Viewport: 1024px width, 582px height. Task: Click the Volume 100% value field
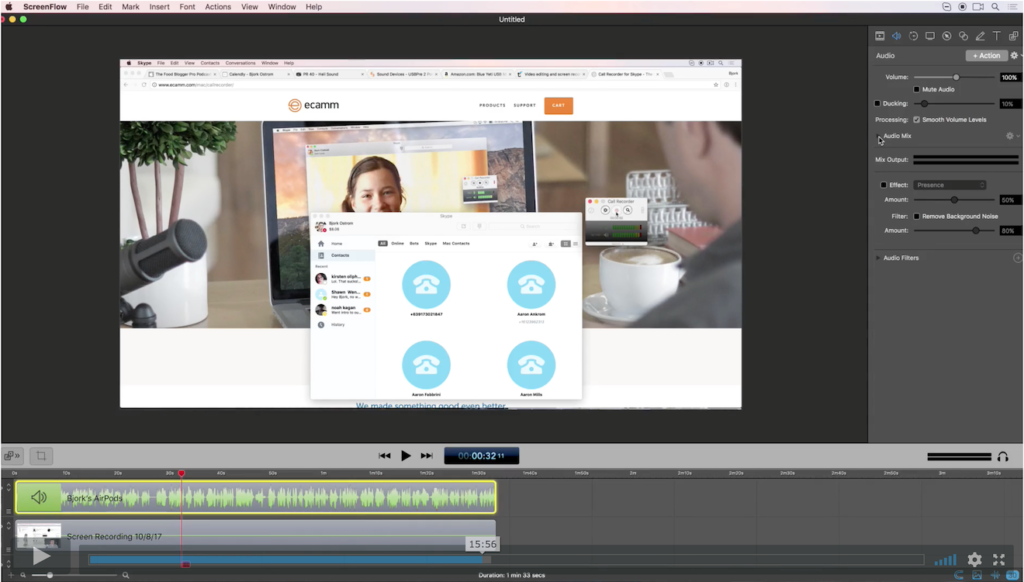pyautogui.click(x=1010, y=77)
